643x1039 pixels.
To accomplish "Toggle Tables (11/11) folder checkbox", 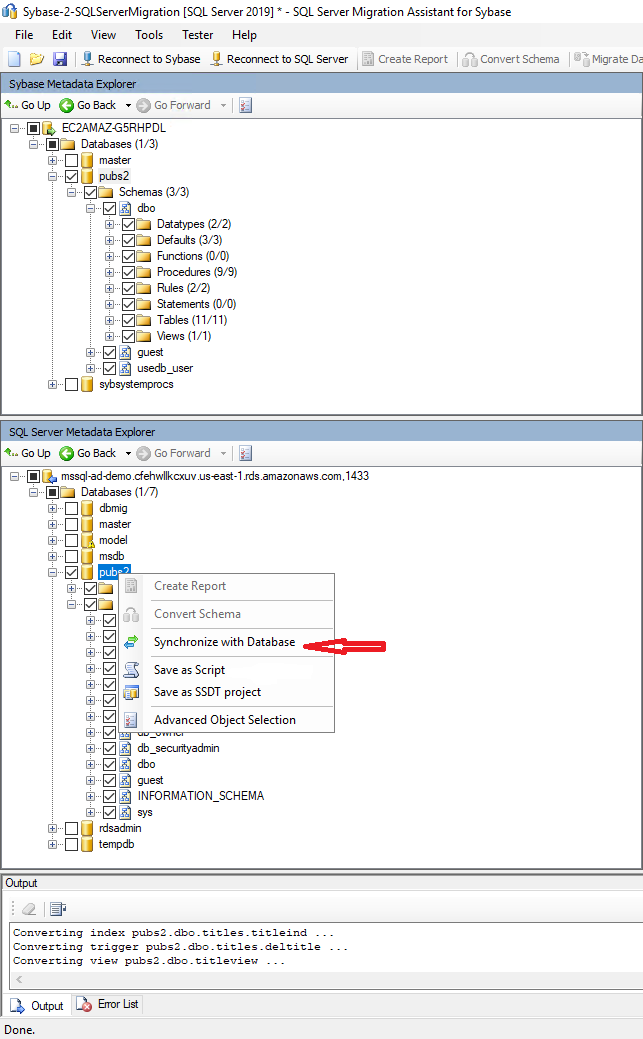I will coord(129,320).
